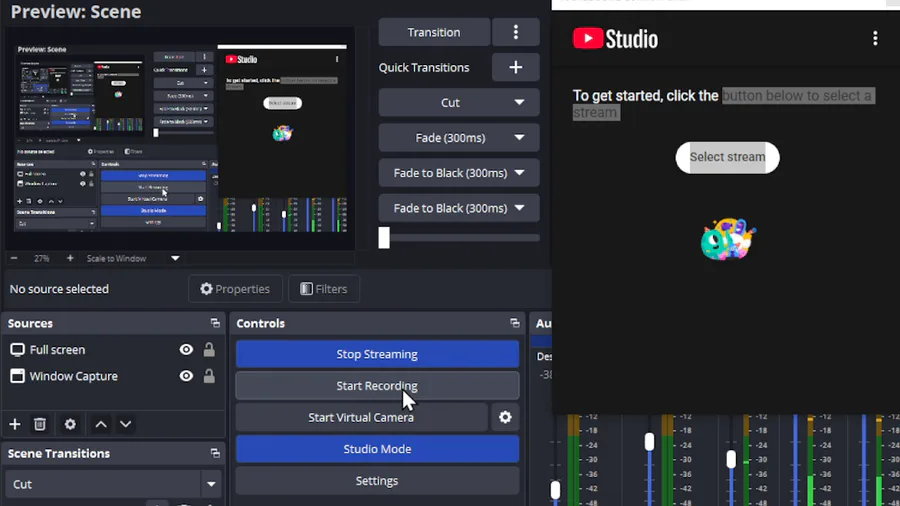Screen dimensions: 900x506
Task: Toggle visibility of Full screen source
Action: tap(186, 349)
